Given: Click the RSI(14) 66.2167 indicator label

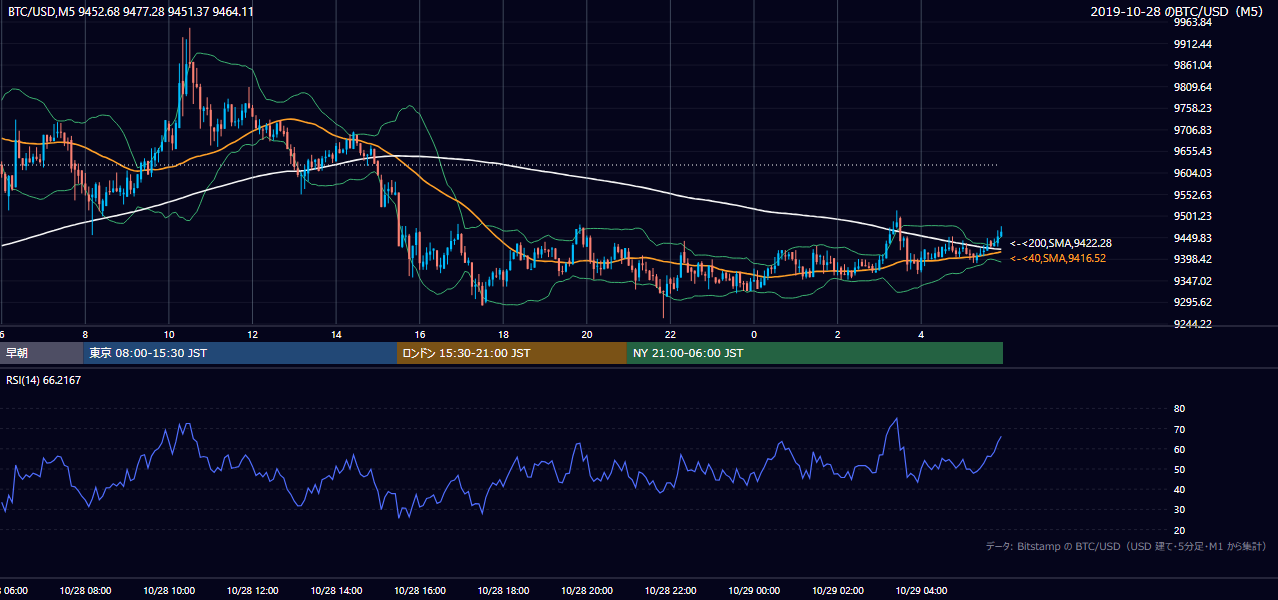Looking at the screenshot, I should 44,380.
